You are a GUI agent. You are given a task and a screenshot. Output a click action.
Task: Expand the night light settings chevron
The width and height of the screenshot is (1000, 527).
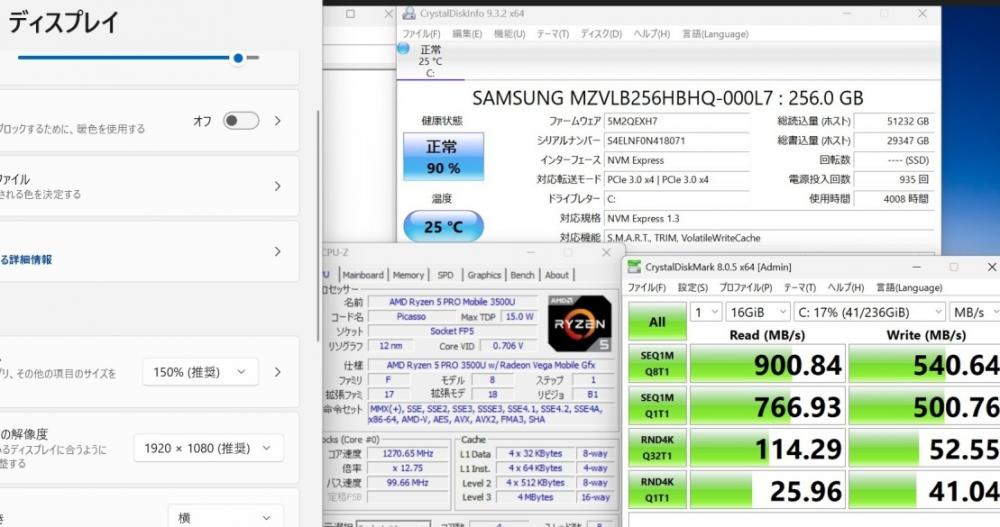pyautogui.click(x=277, y=121)
